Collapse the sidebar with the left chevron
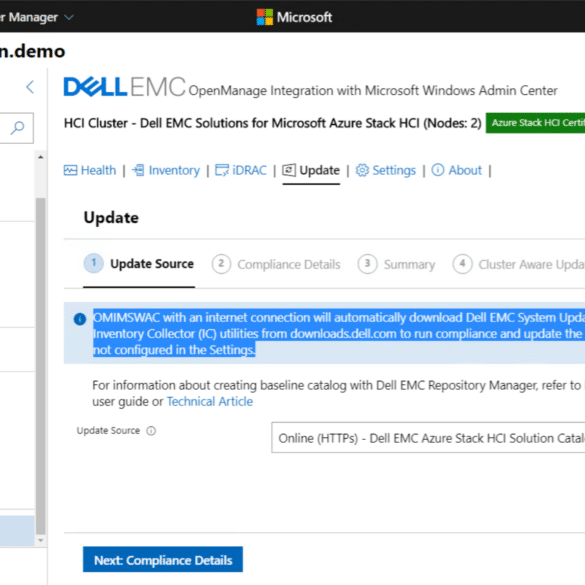The height and width of the screenshot is (585, 585). coord(30,87)
